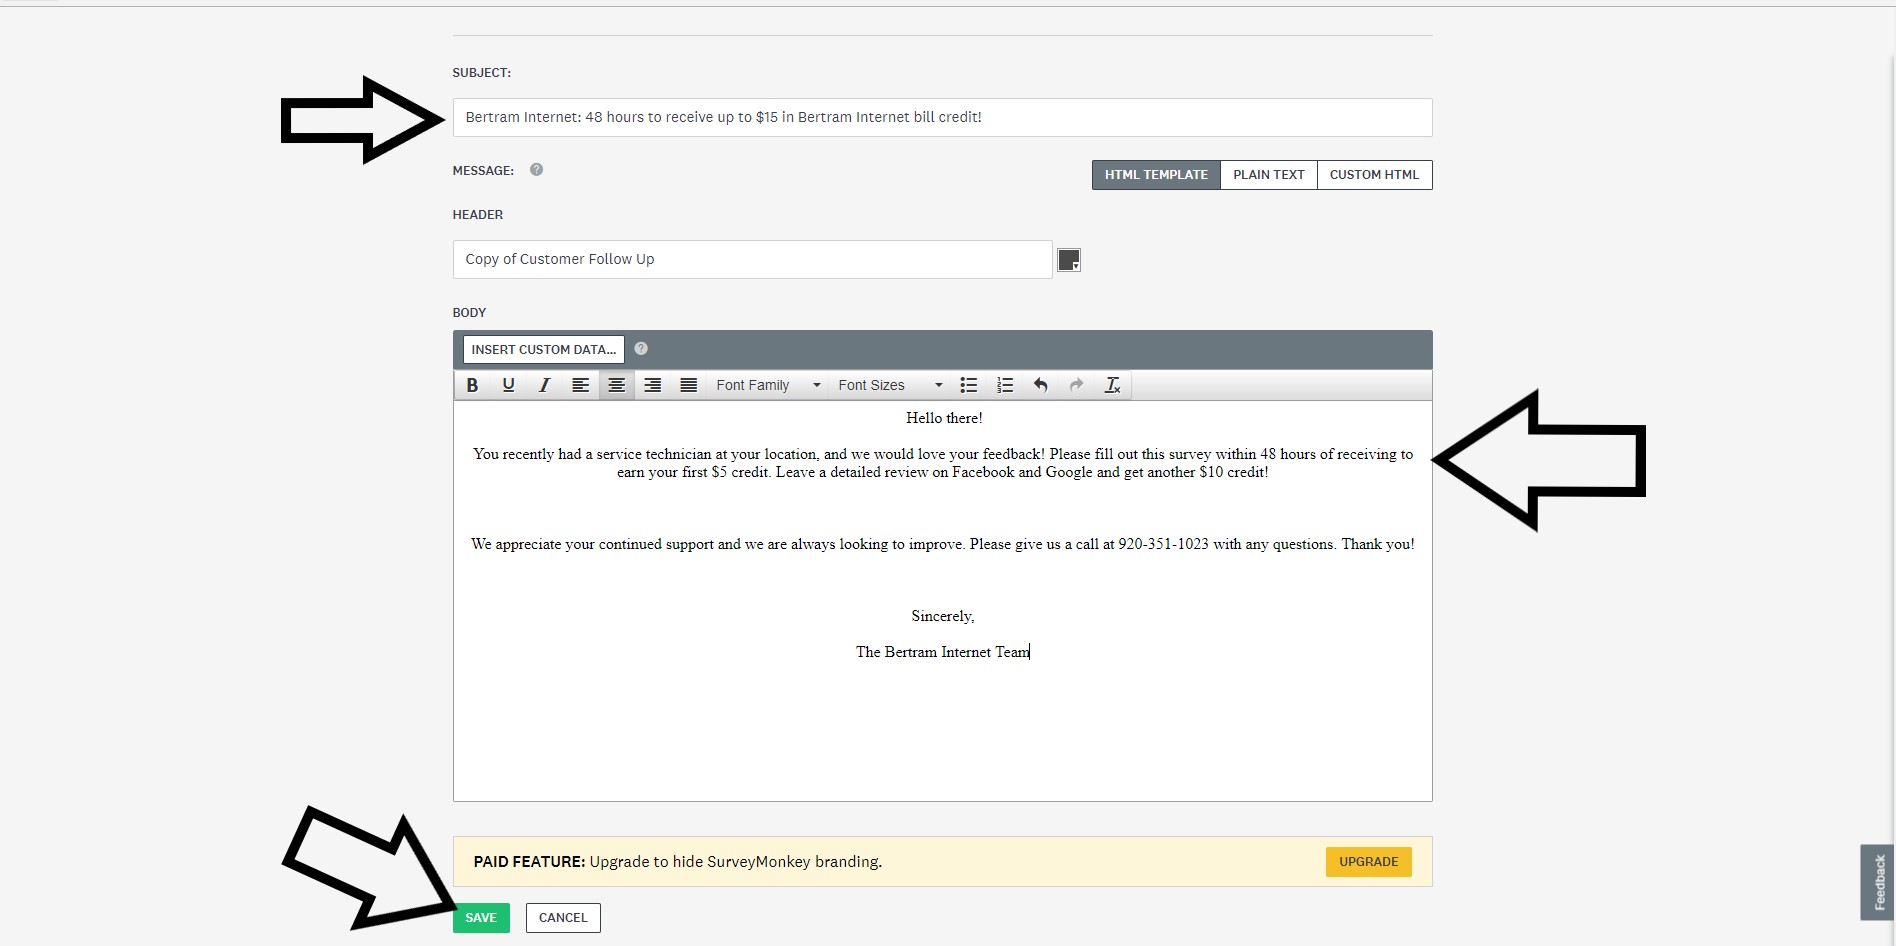Click into the Subject text field
This screenshot has width=1896, height=946.
coord(941,117)
